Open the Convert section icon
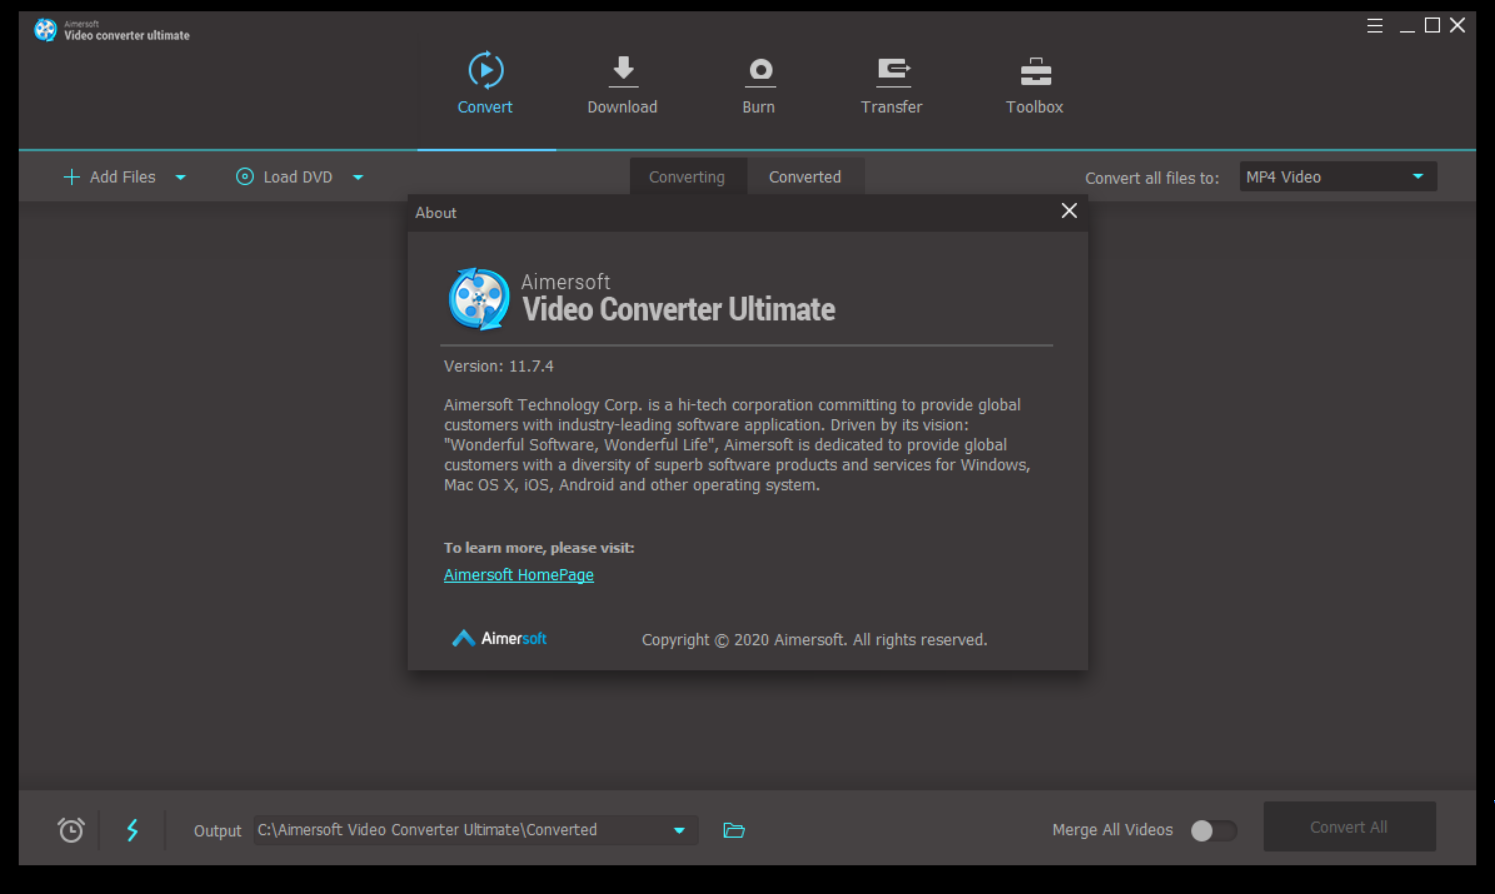Viewport: 1495px width, 894px height. point(486,71)
